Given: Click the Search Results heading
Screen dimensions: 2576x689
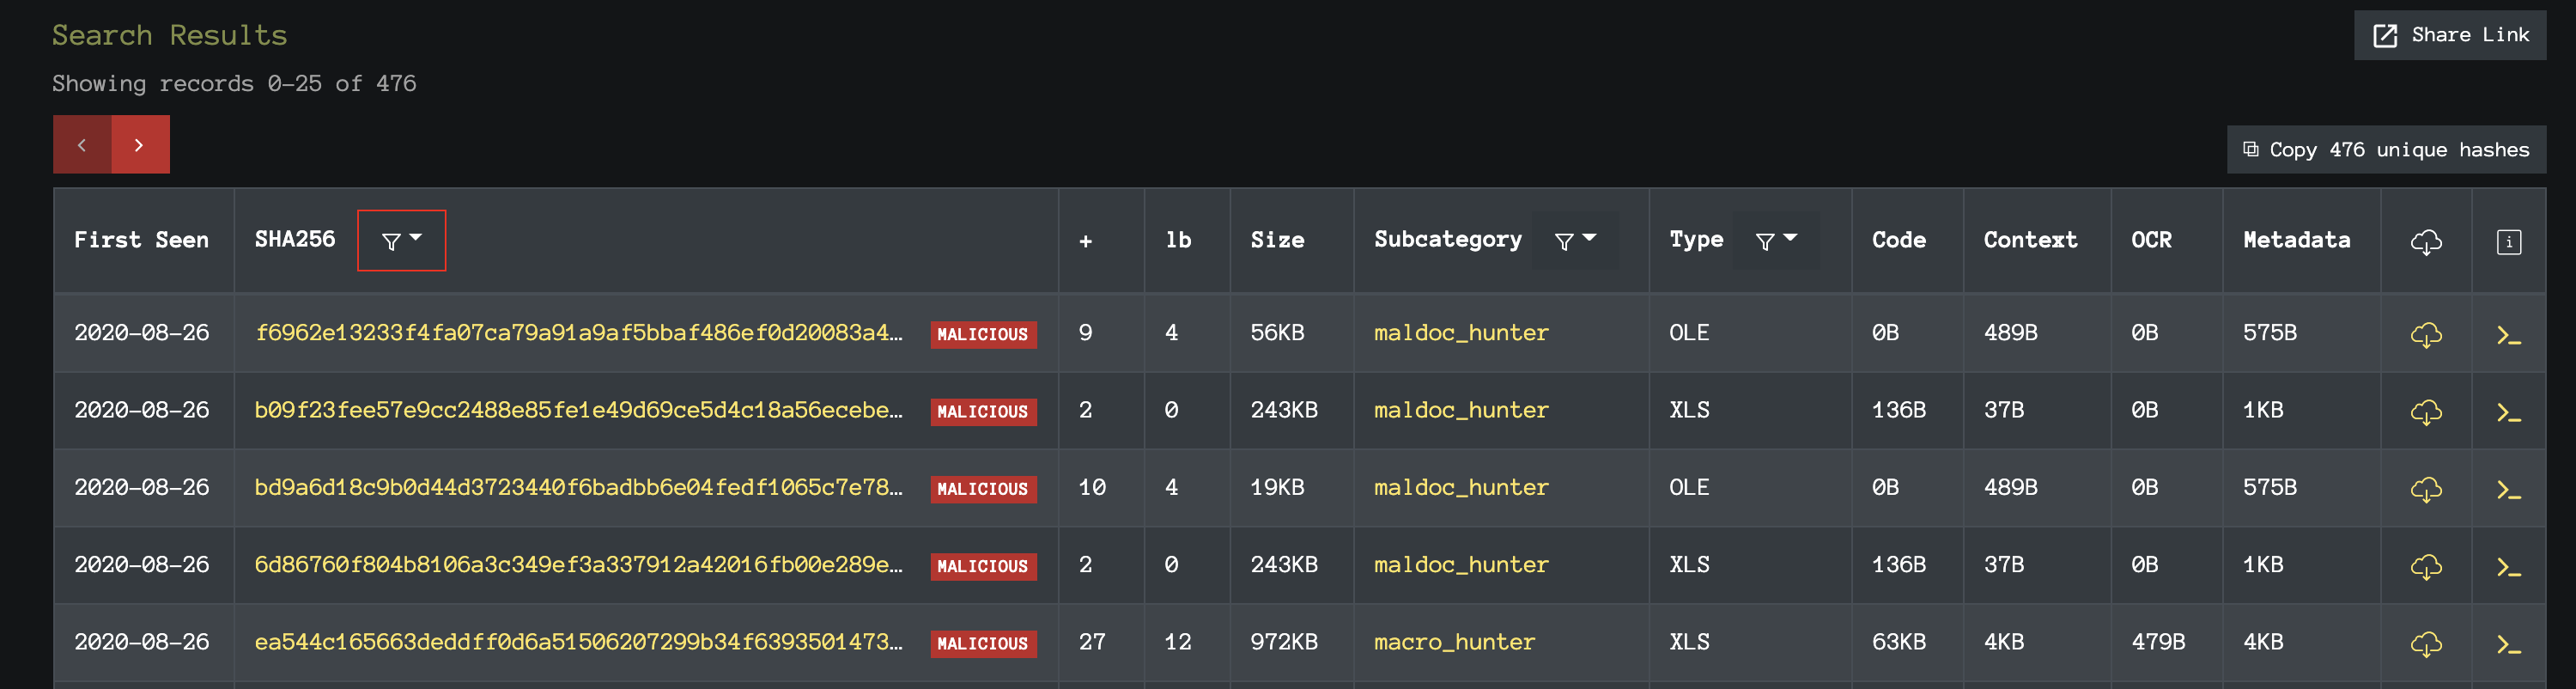Looking at the screenshot, I should [170, 35].
